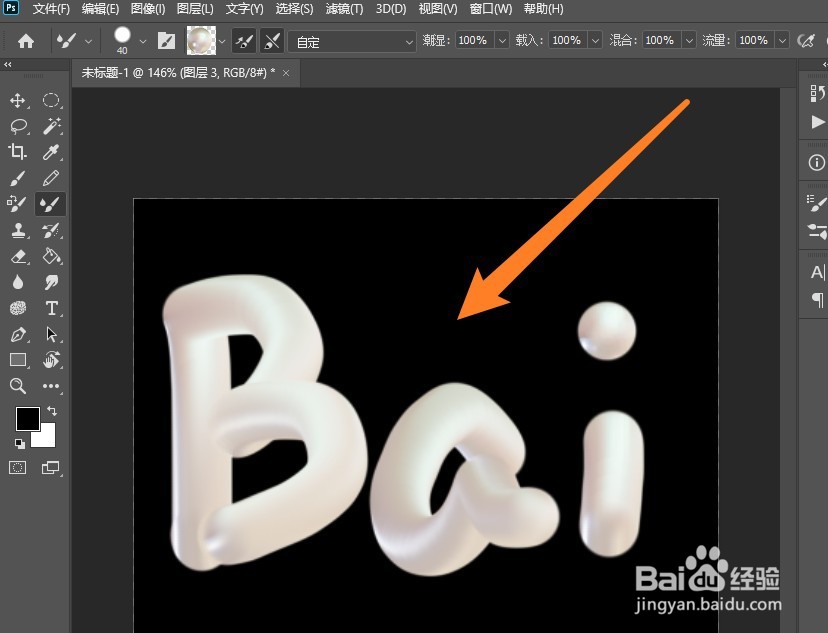Click the current brush load swatch

click(201, 41)
